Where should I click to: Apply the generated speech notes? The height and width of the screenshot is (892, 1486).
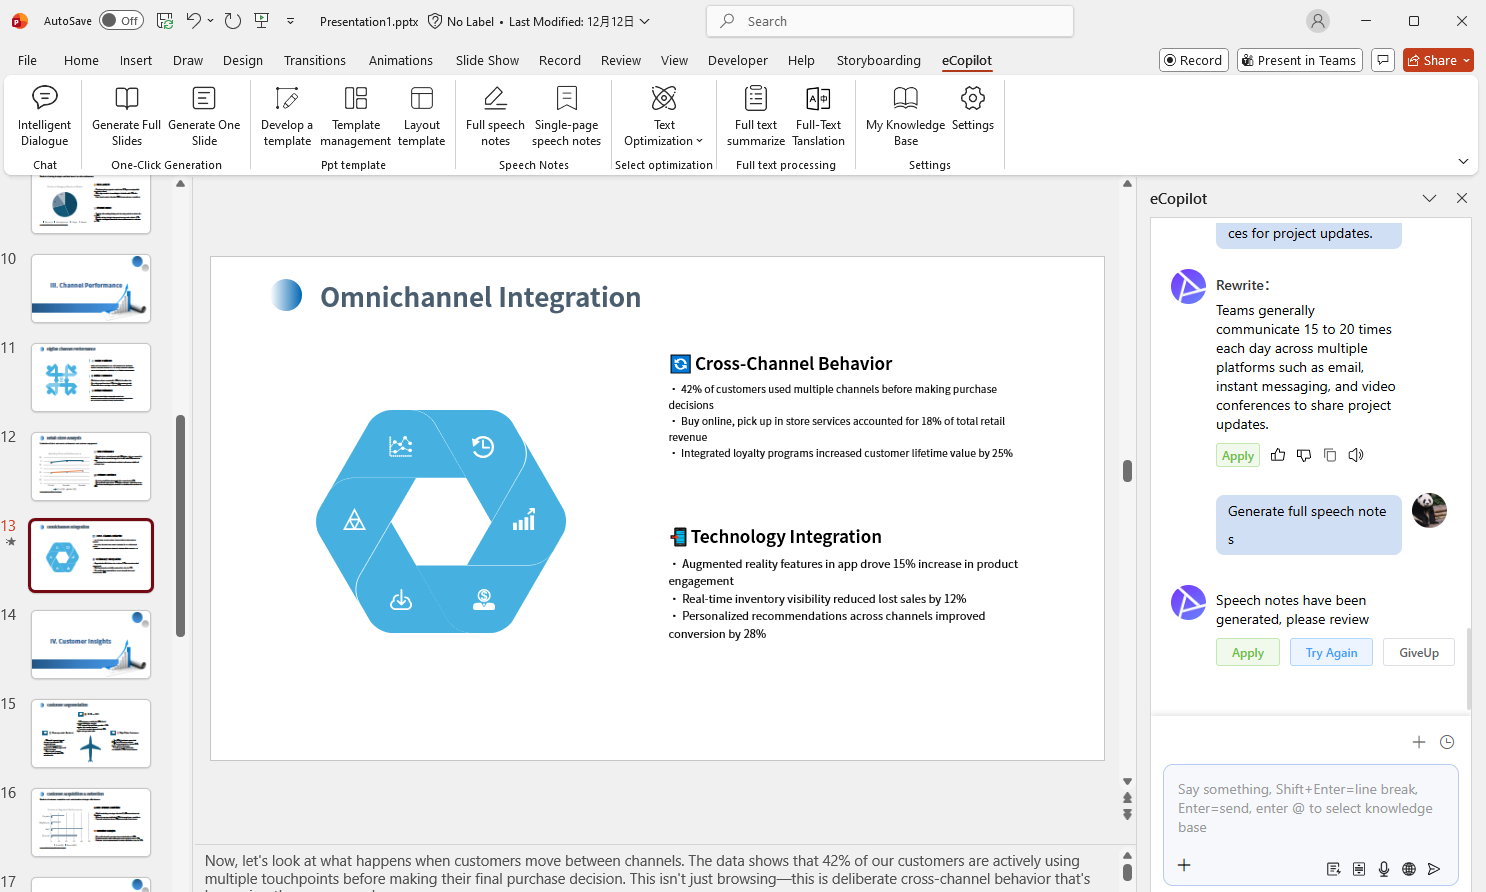coord(1247,652)
